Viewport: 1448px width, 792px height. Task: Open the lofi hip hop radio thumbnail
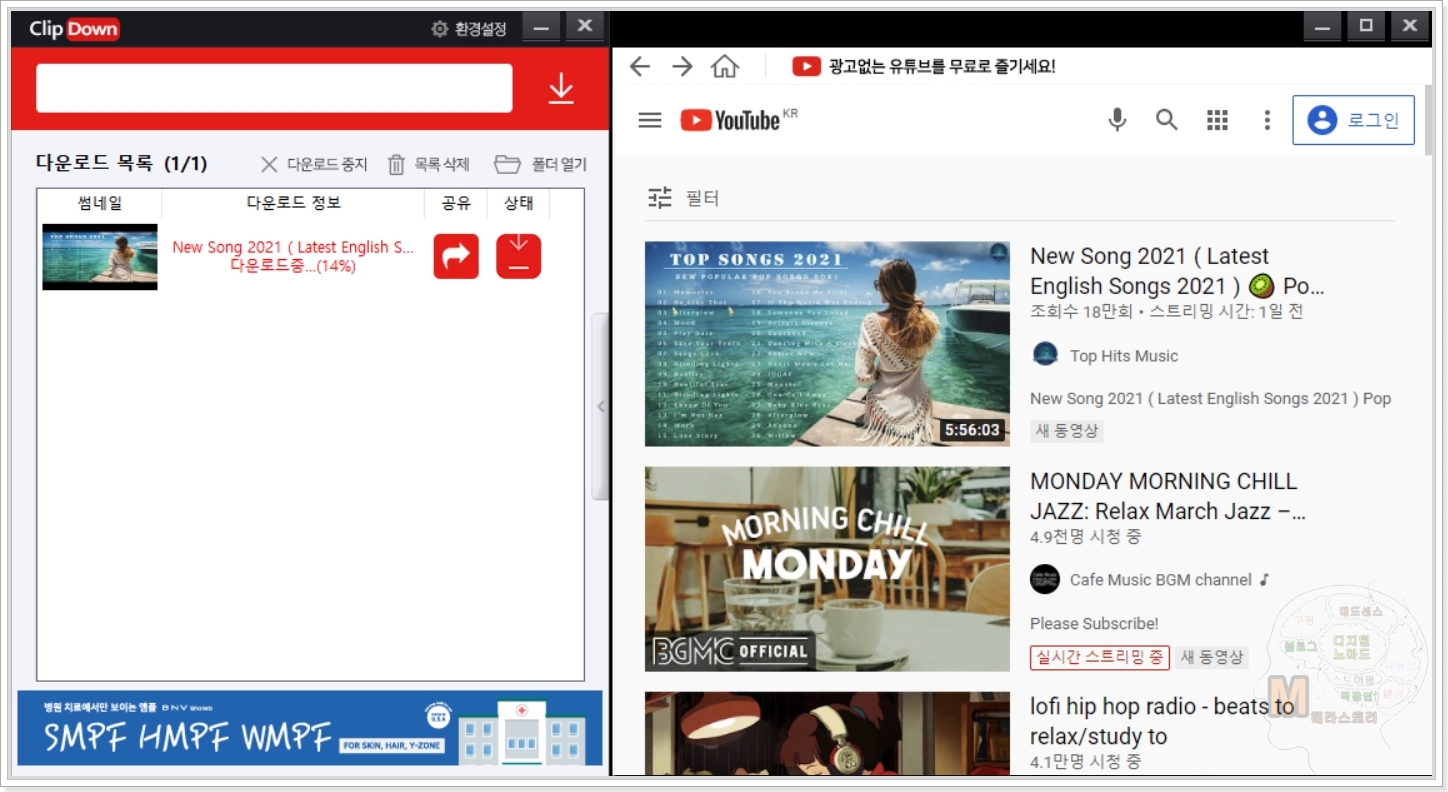tap(827, 733)
